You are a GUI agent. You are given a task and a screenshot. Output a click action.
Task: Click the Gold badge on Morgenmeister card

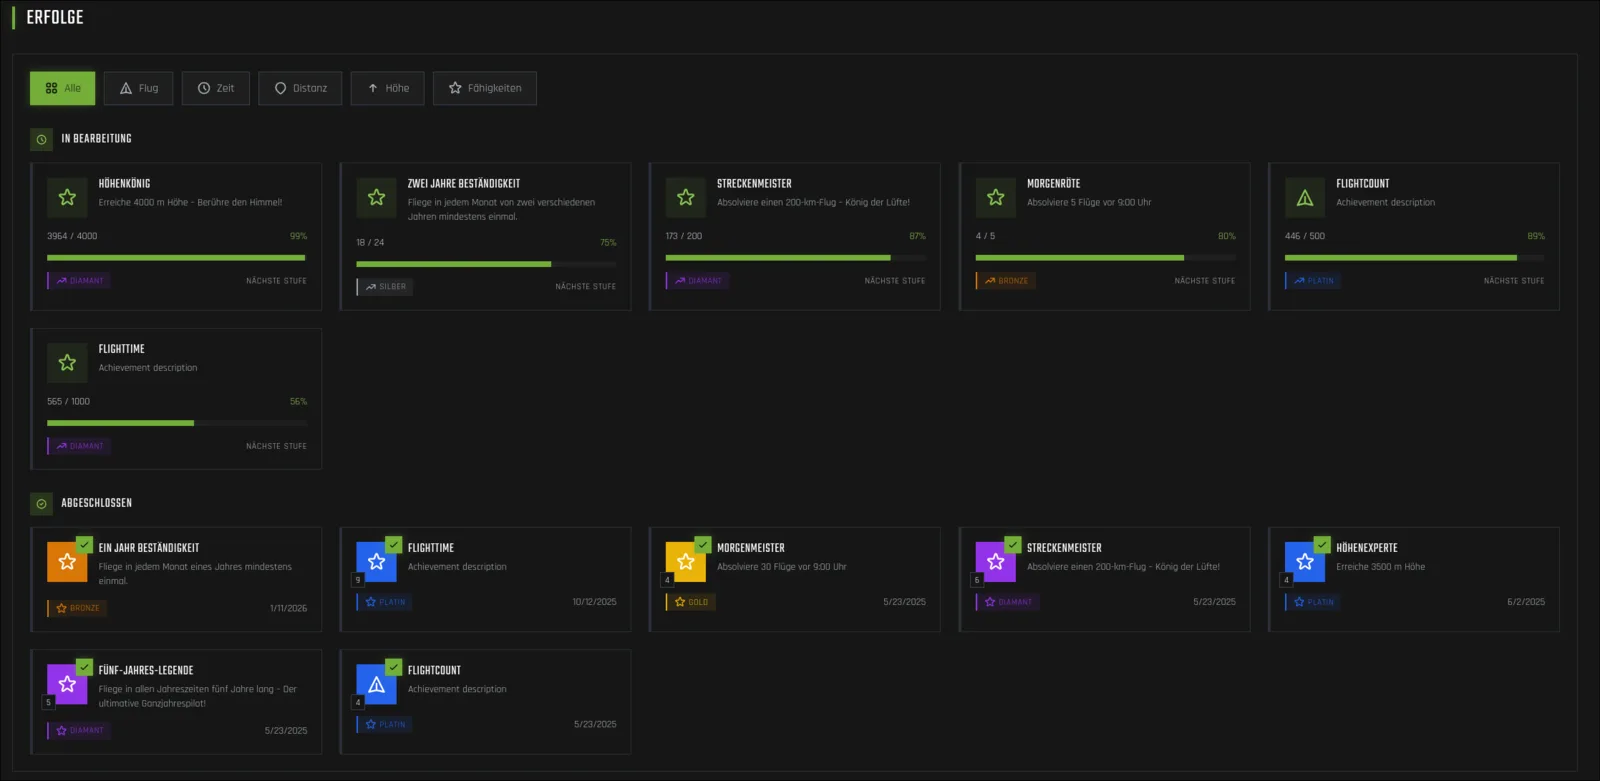pyautogui.click(x=691, y=602)
